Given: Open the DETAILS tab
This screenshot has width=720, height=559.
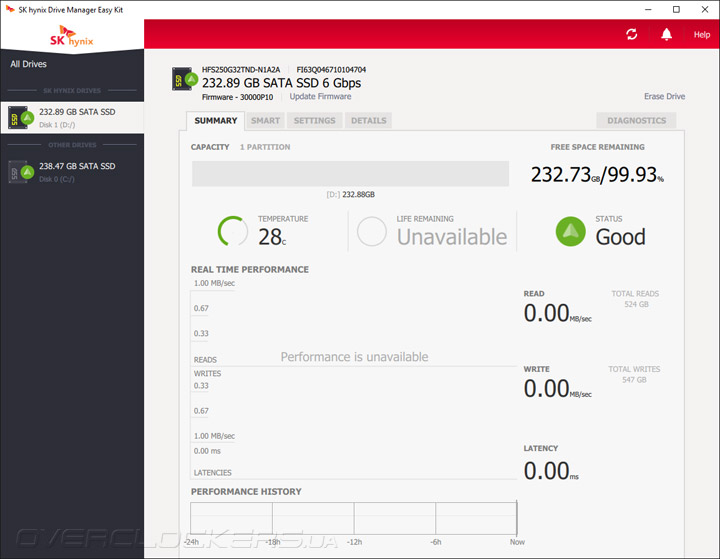Looking at the screenshot, I should tap(369, 121).
